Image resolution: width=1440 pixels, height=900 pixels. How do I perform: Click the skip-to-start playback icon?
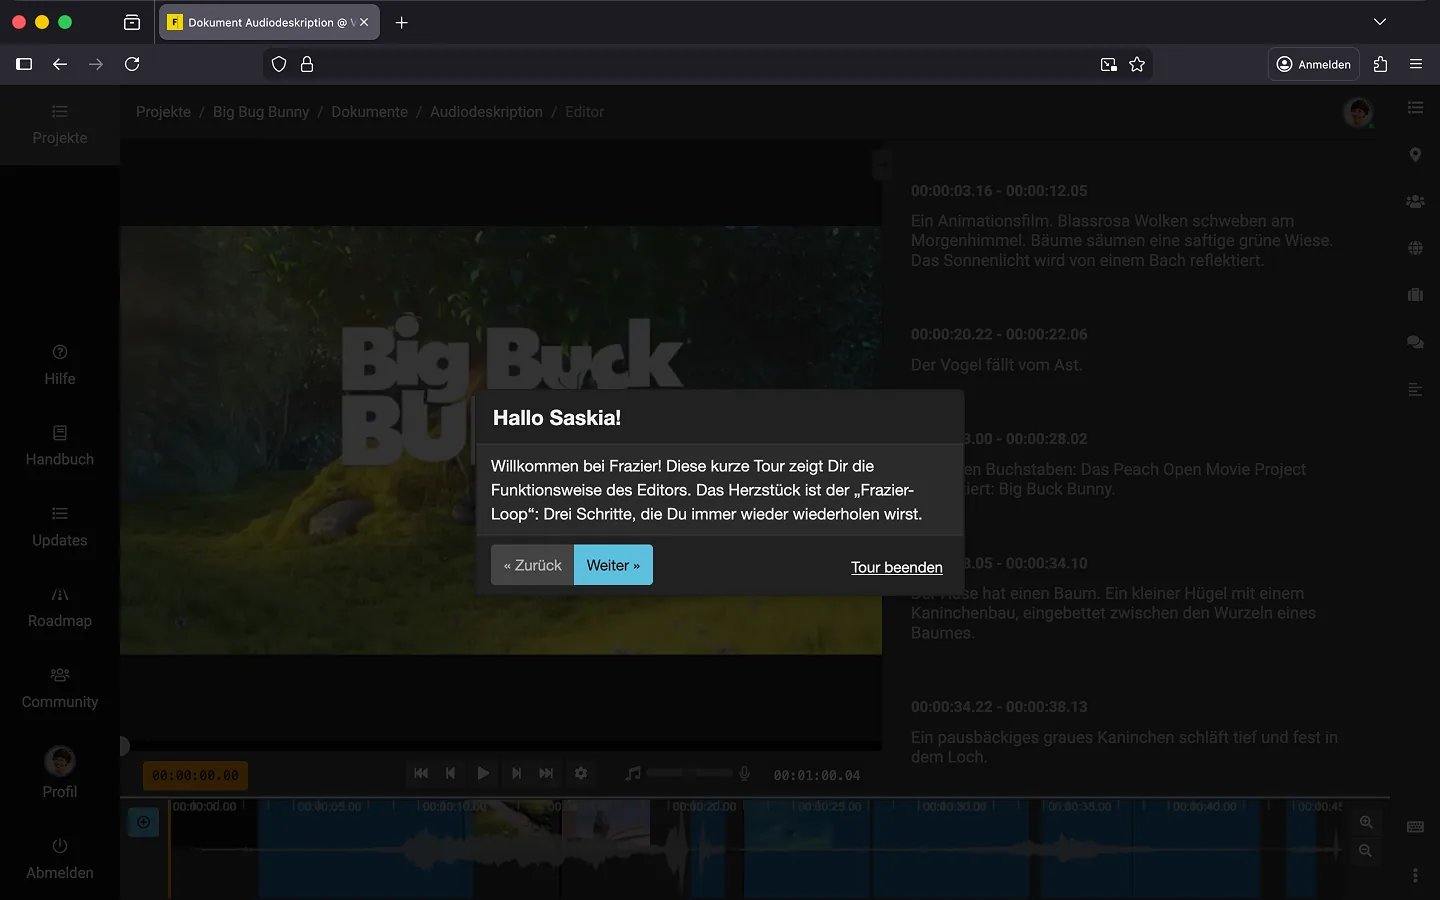[421, 773]
